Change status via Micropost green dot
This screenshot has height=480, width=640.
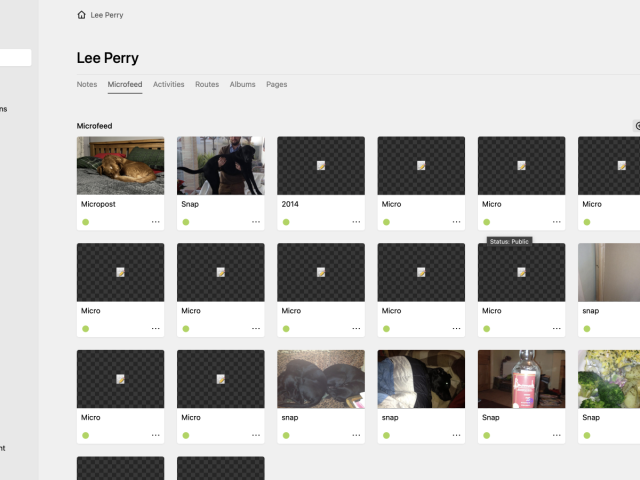point(85,222)
